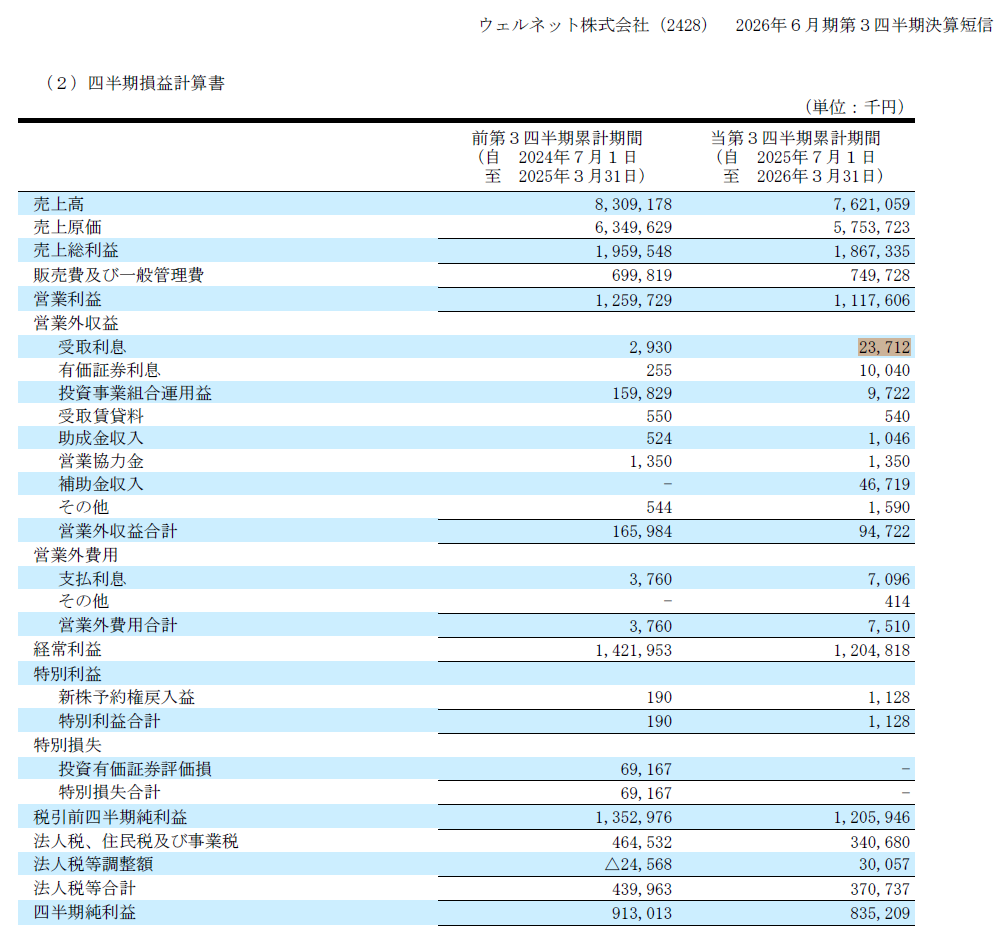
Task: Click the company name ウェルネット株式会社 header
Action: pyautogui.click(x=563, y=25)
